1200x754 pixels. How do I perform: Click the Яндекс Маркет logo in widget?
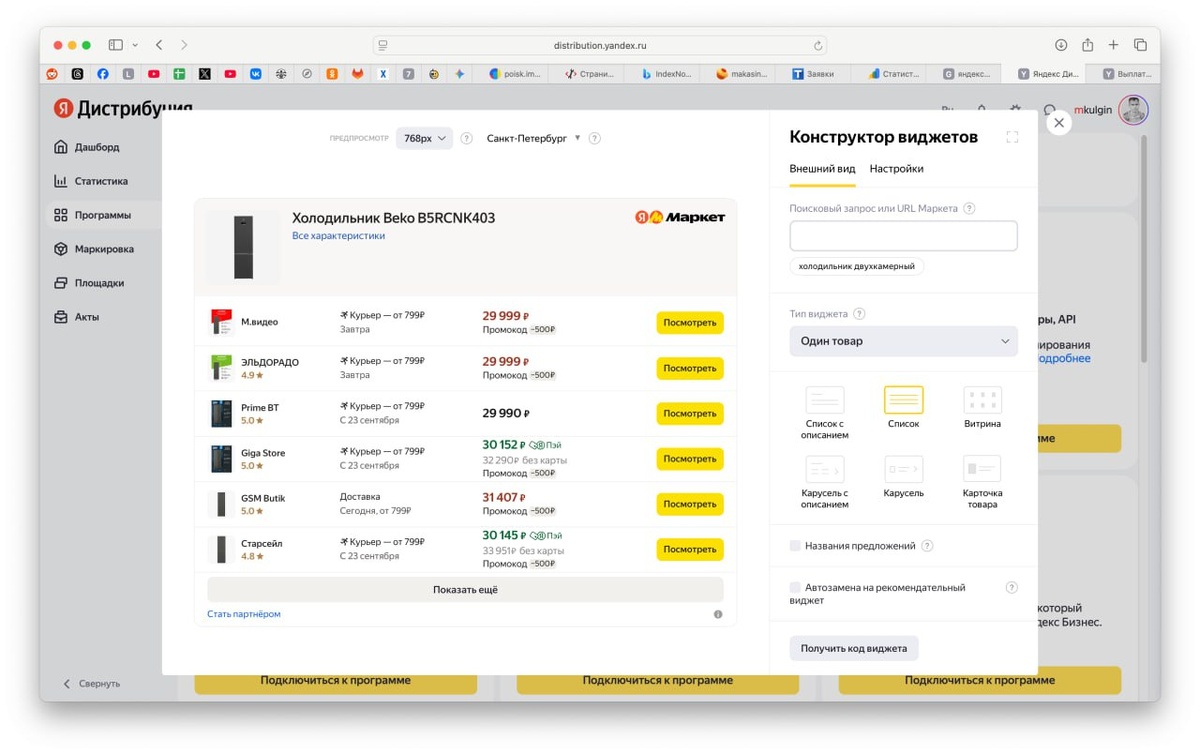[x=680, y=217]
